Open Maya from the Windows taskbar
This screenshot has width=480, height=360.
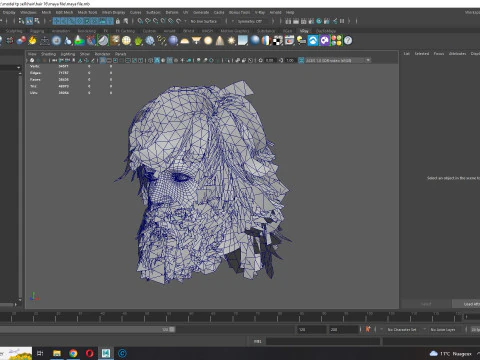click(106, 353)
